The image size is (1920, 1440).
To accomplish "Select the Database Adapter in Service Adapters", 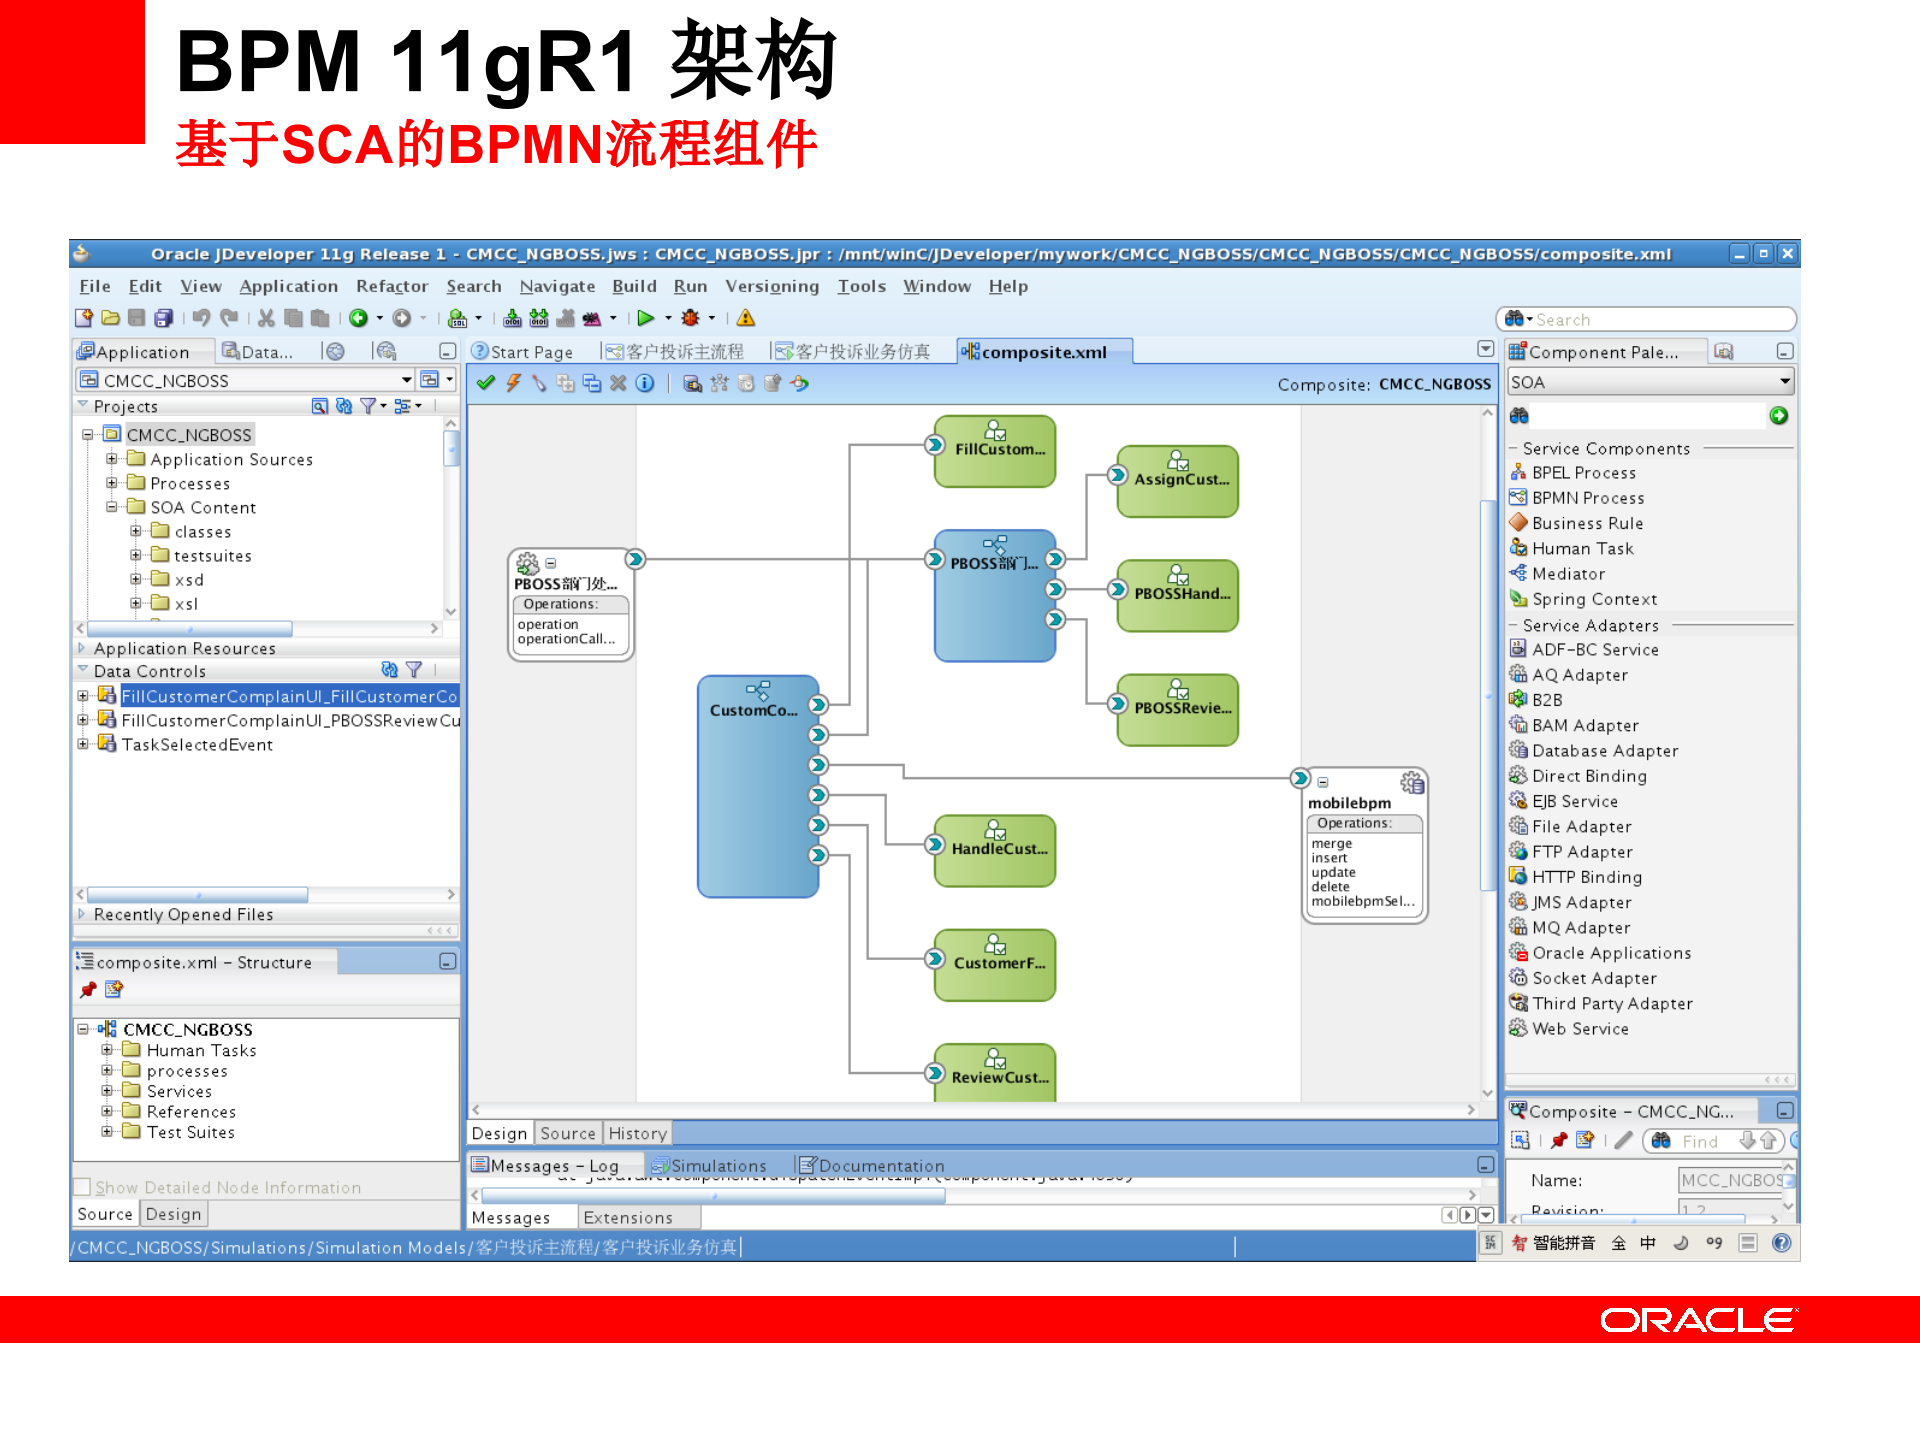I will pos(1603,750).
